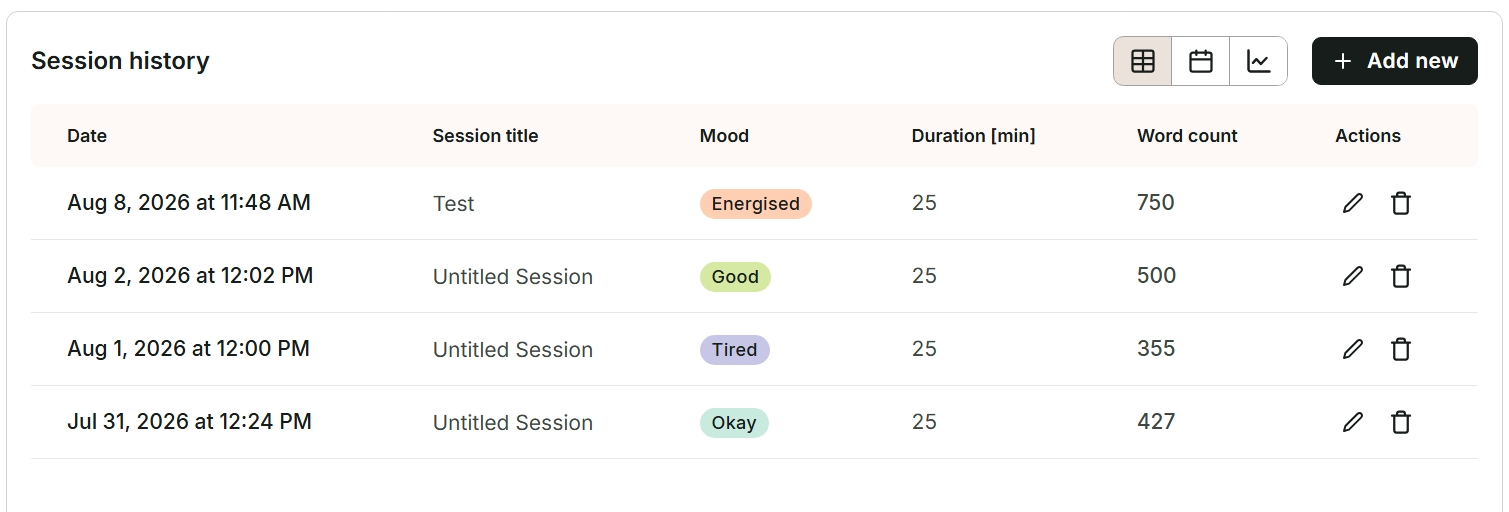Open the Test session title
This screenshot has height=512, width=1509.
click(x=453, y=204)
